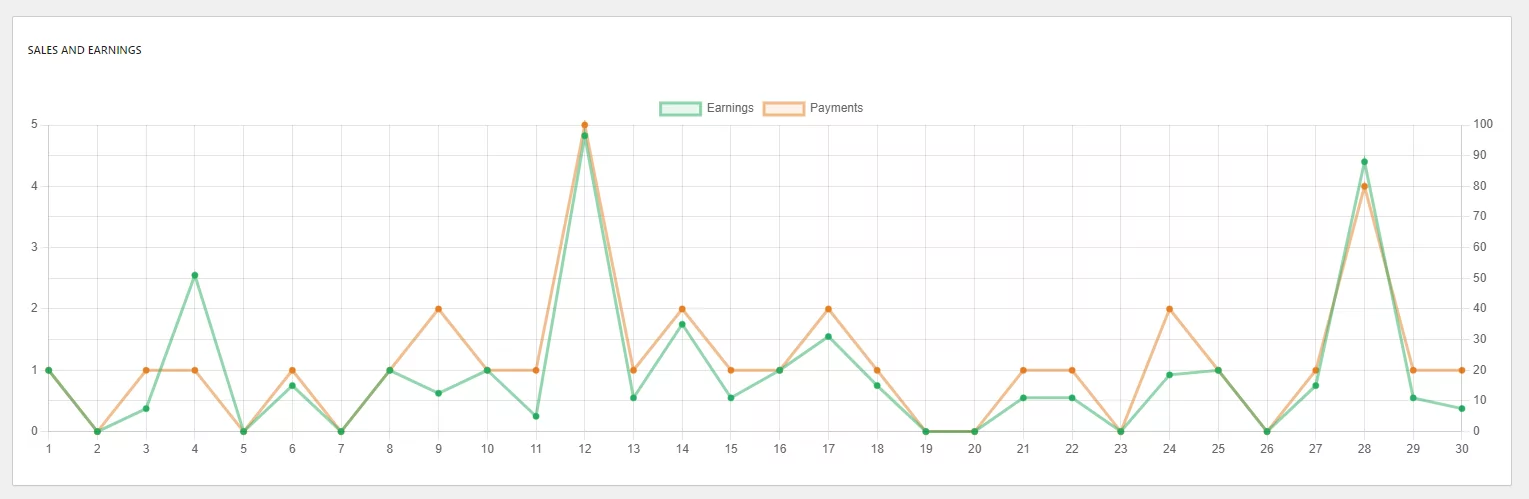
Task: Toggle the Earnings series via legend label
Action: click(x=730, y=108)
